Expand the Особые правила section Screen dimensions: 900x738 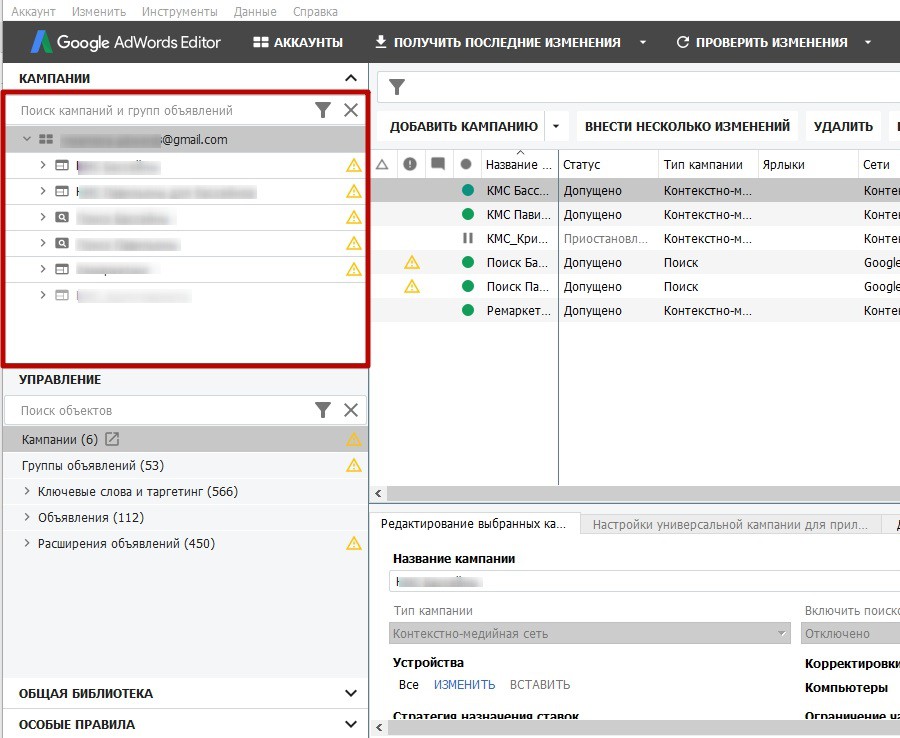351,724
